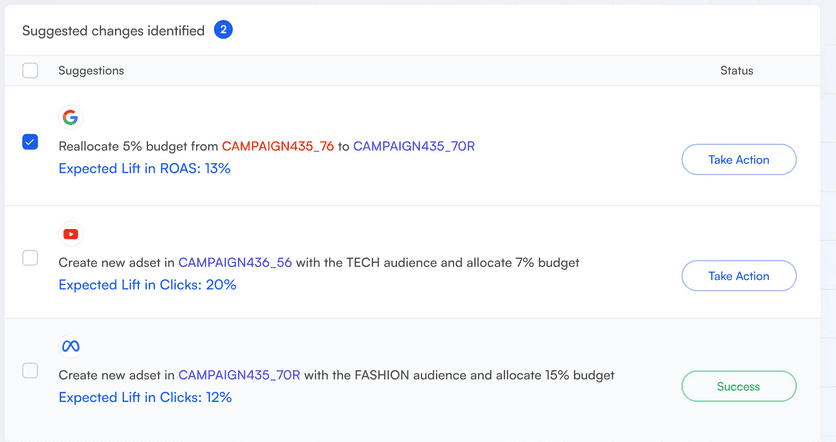This screenshot has height=442, width=836.
Task: Toggle the select-all Suggestions checkbox
Action: click(x=30, y=70)
